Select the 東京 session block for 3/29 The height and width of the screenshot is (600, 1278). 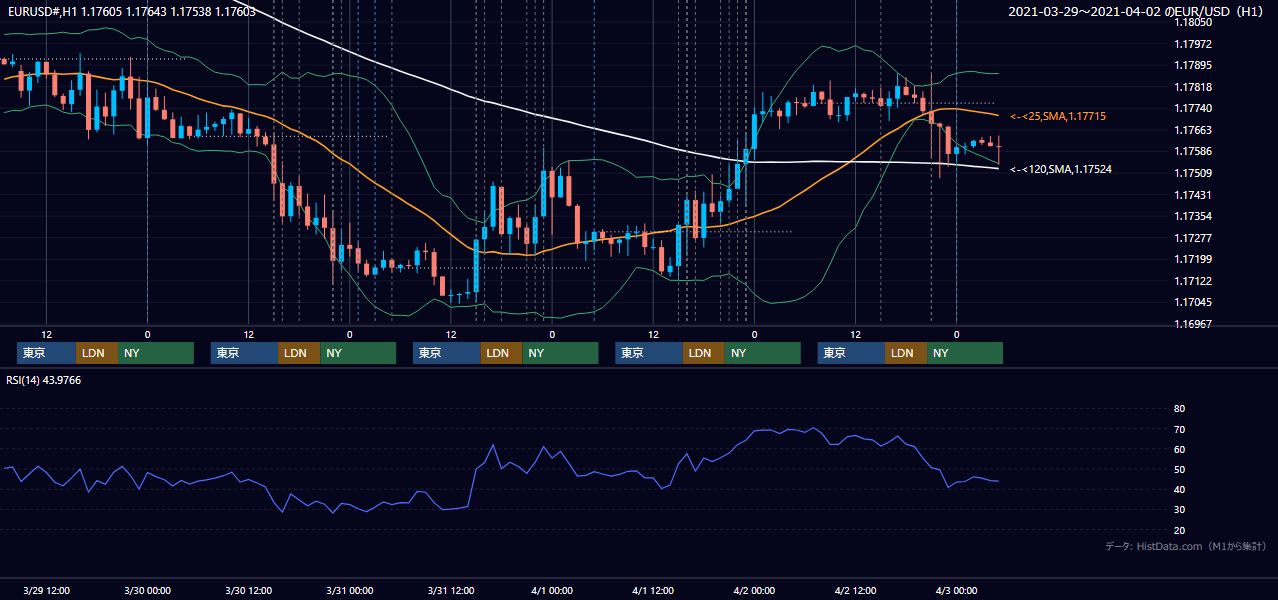point(46,353)
